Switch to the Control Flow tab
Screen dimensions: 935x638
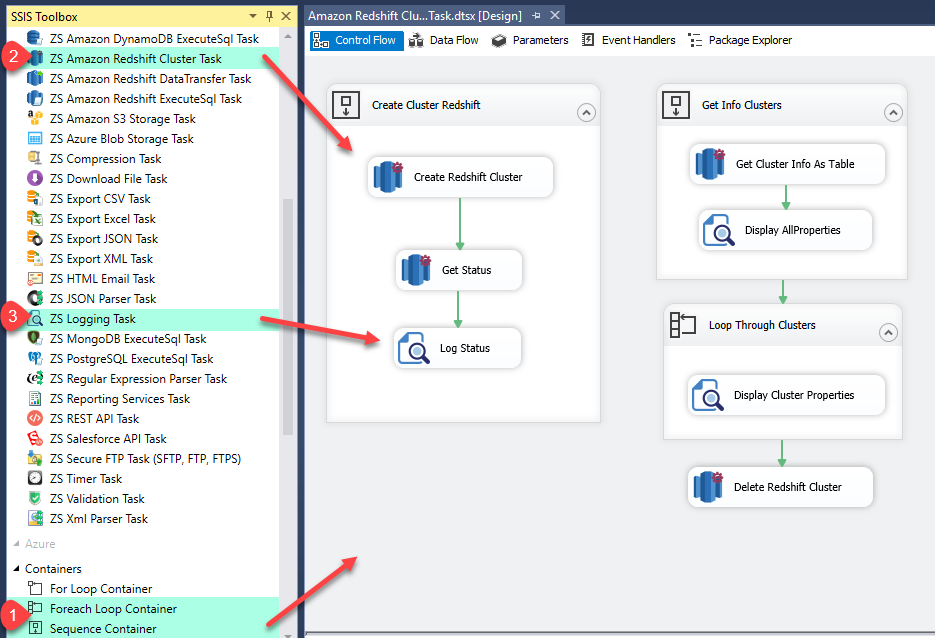coord(357,41)
